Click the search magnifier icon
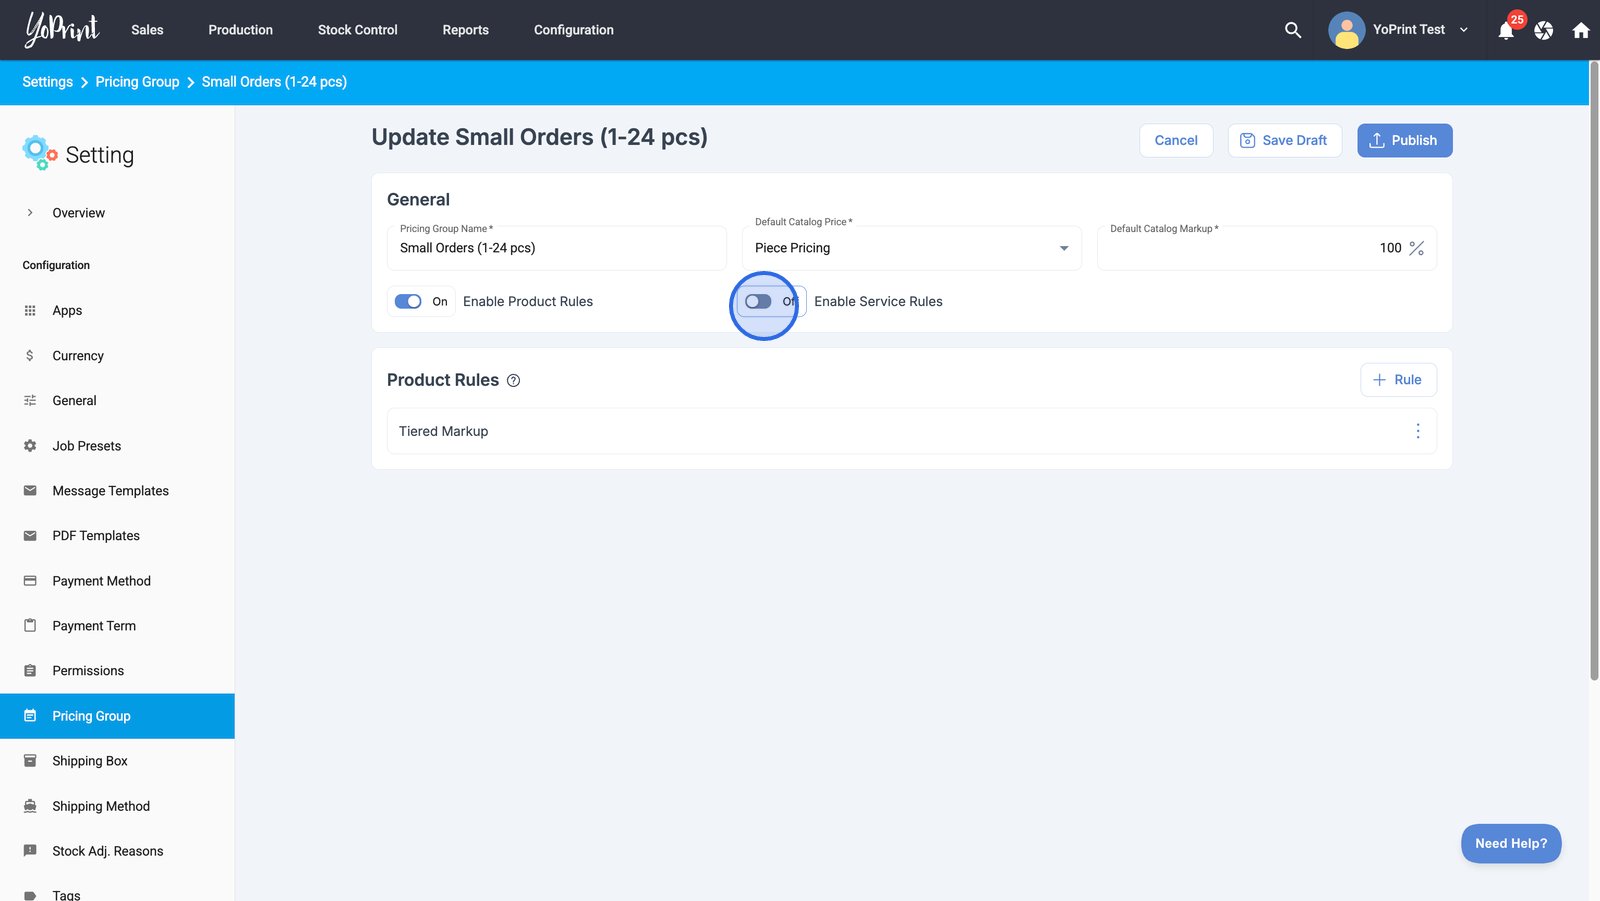Screen dimensions: 1600x901 coord(1292,30)
